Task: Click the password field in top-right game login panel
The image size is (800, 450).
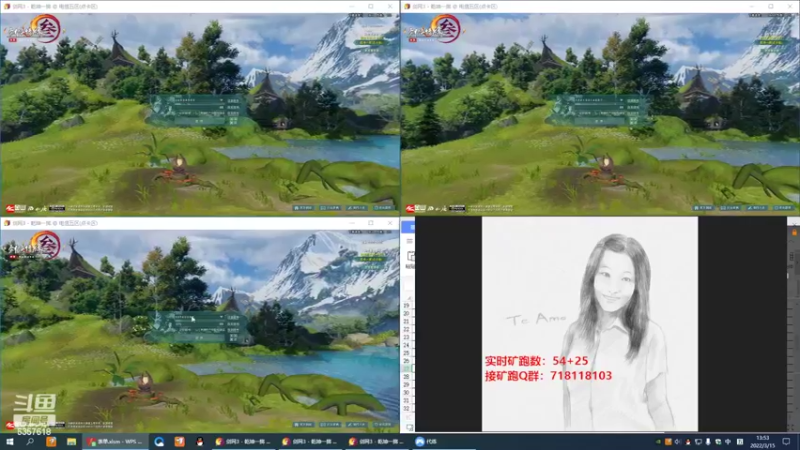Action: pos(599,107)
